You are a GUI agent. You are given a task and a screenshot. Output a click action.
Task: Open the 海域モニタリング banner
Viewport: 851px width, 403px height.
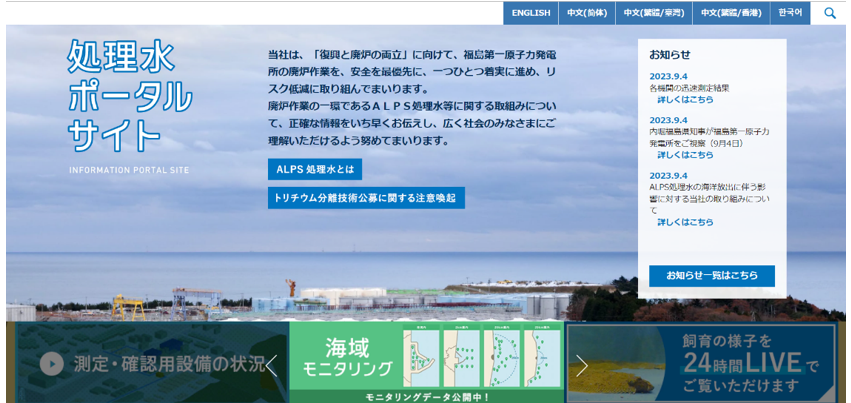pos(427,362)
